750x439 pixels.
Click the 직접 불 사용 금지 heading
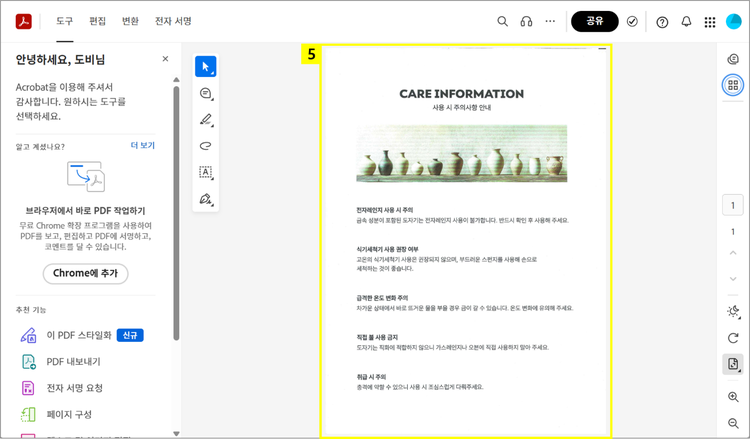377,337
